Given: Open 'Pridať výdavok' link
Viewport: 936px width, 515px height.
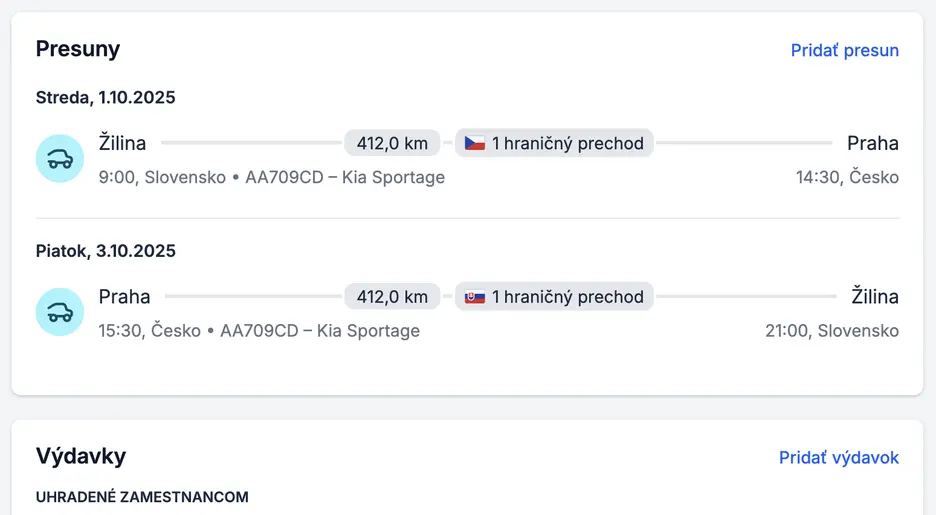Looking at the screenshot, I should (x=838, y=457).
